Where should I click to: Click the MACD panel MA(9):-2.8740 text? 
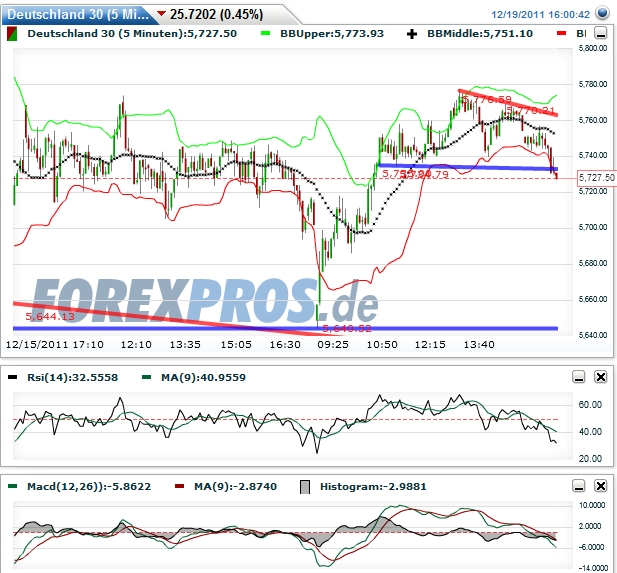(x=235, y=486)
